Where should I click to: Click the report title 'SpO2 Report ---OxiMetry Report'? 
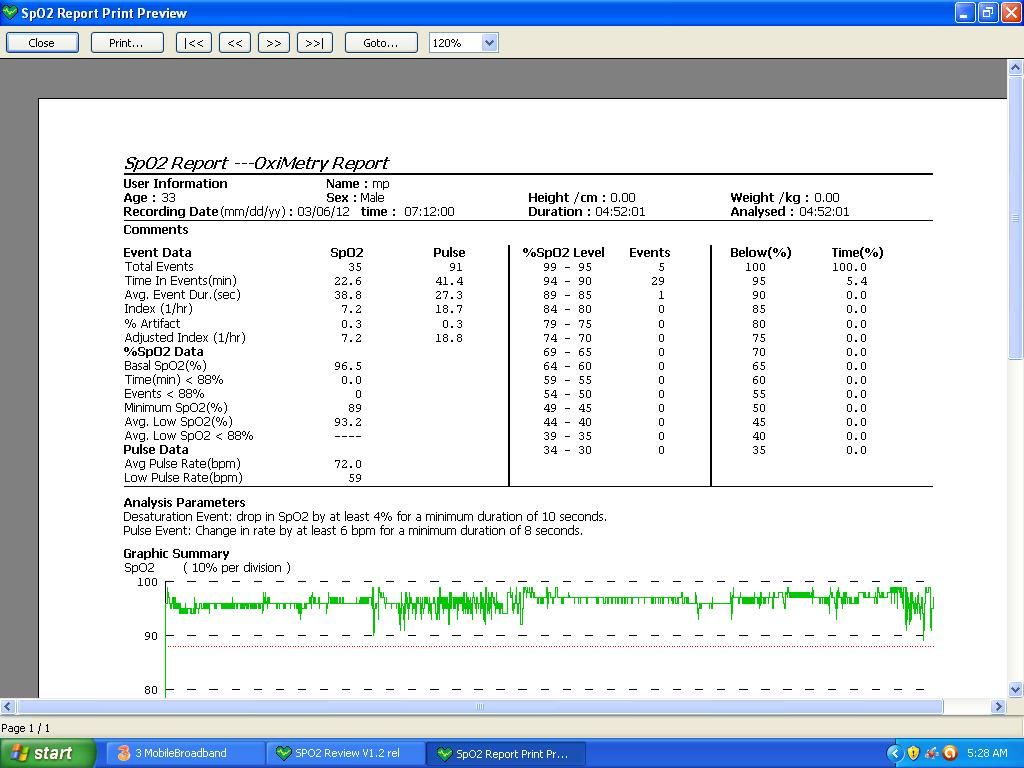pyautogui.click(x=256, y=163)
